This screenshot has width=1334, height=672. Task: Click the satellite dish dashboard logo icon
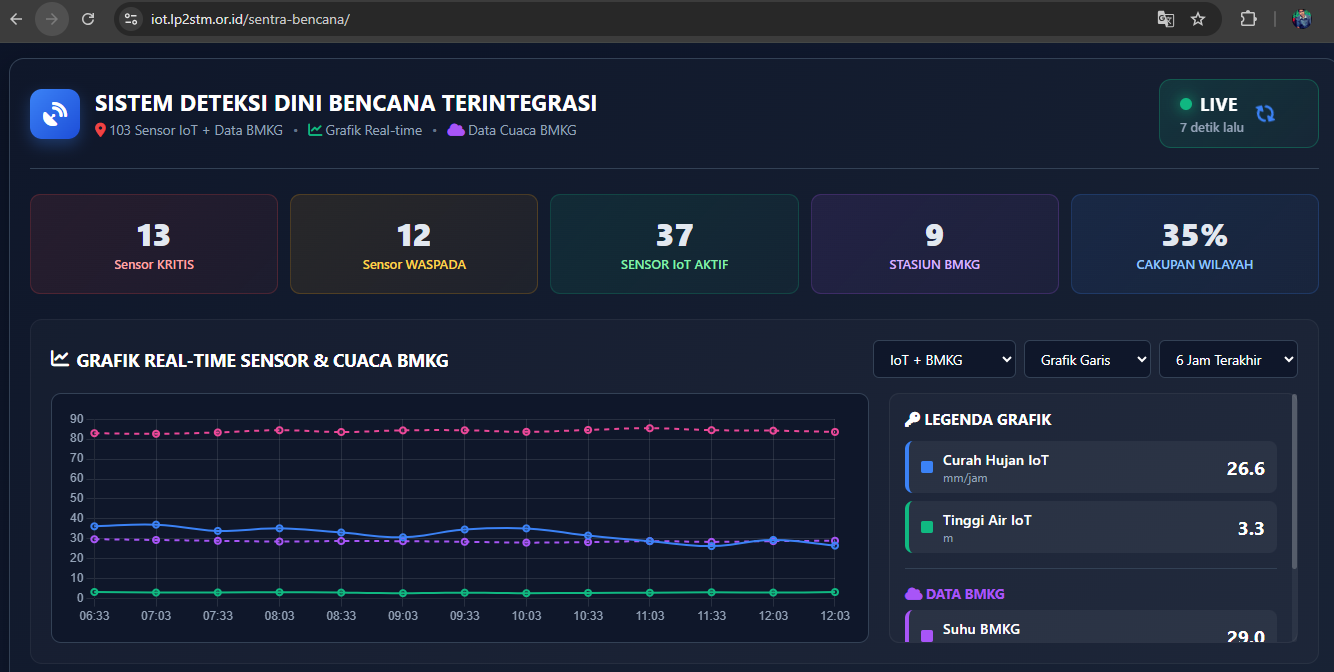pyautogui.click(x=54, y=113)
